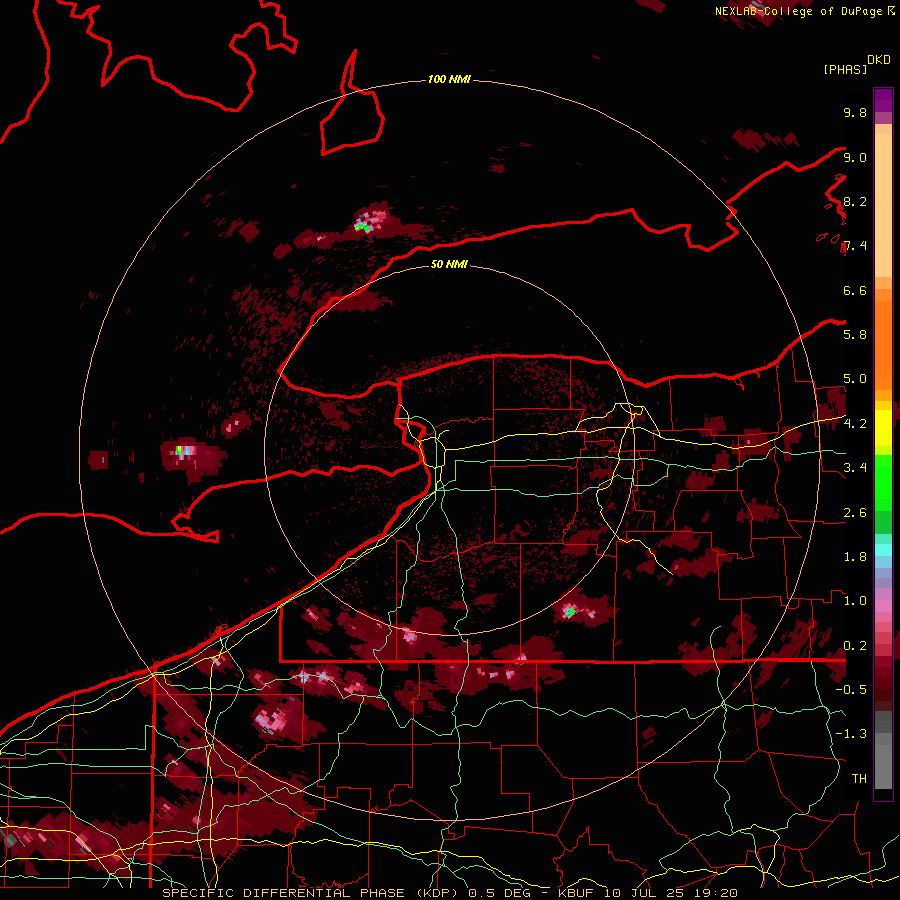Pick the purple segment of the color bar
Viewport: 900px width, 900px height.
tap(883, 100)
